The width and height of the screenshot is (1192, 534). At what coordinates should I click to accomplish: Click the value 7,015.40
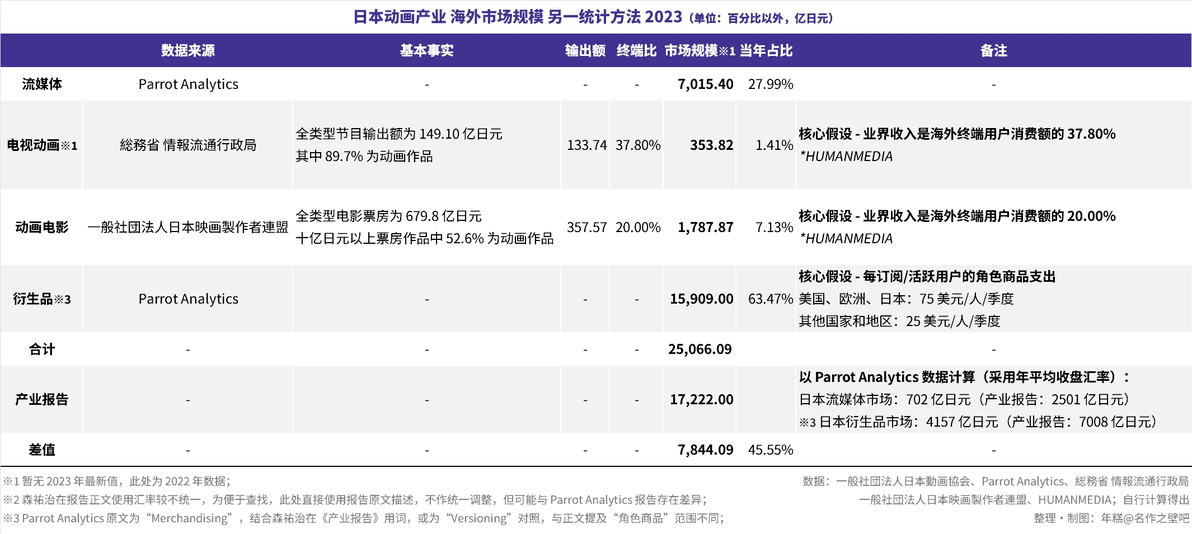pos(705,84)
